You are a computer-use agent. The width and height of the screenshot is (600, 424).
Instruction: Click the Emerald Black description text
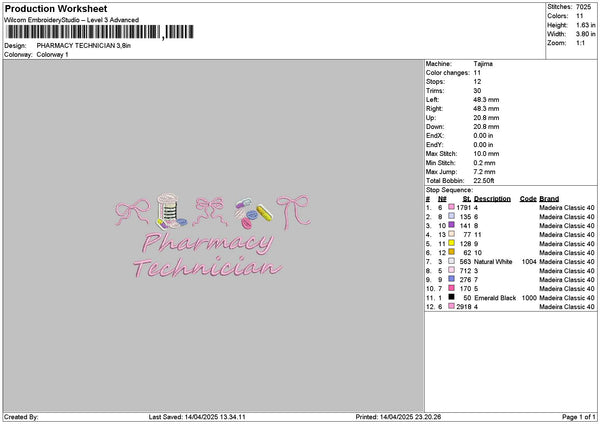(495, 297)
